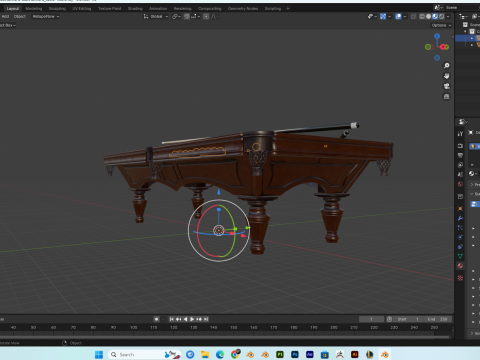Open the object visibility and selectability dropdown
Image resolution: width=480 pixels, height=360 pixels.
pos(372,16)
